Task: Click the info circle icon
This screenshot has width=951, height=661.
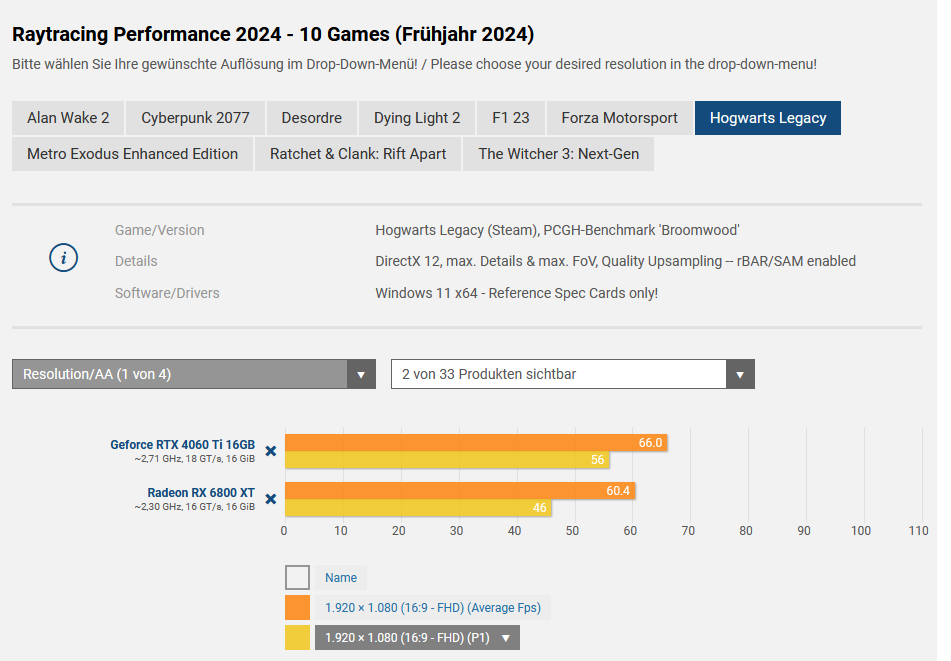Action: [x=64, y=258]
